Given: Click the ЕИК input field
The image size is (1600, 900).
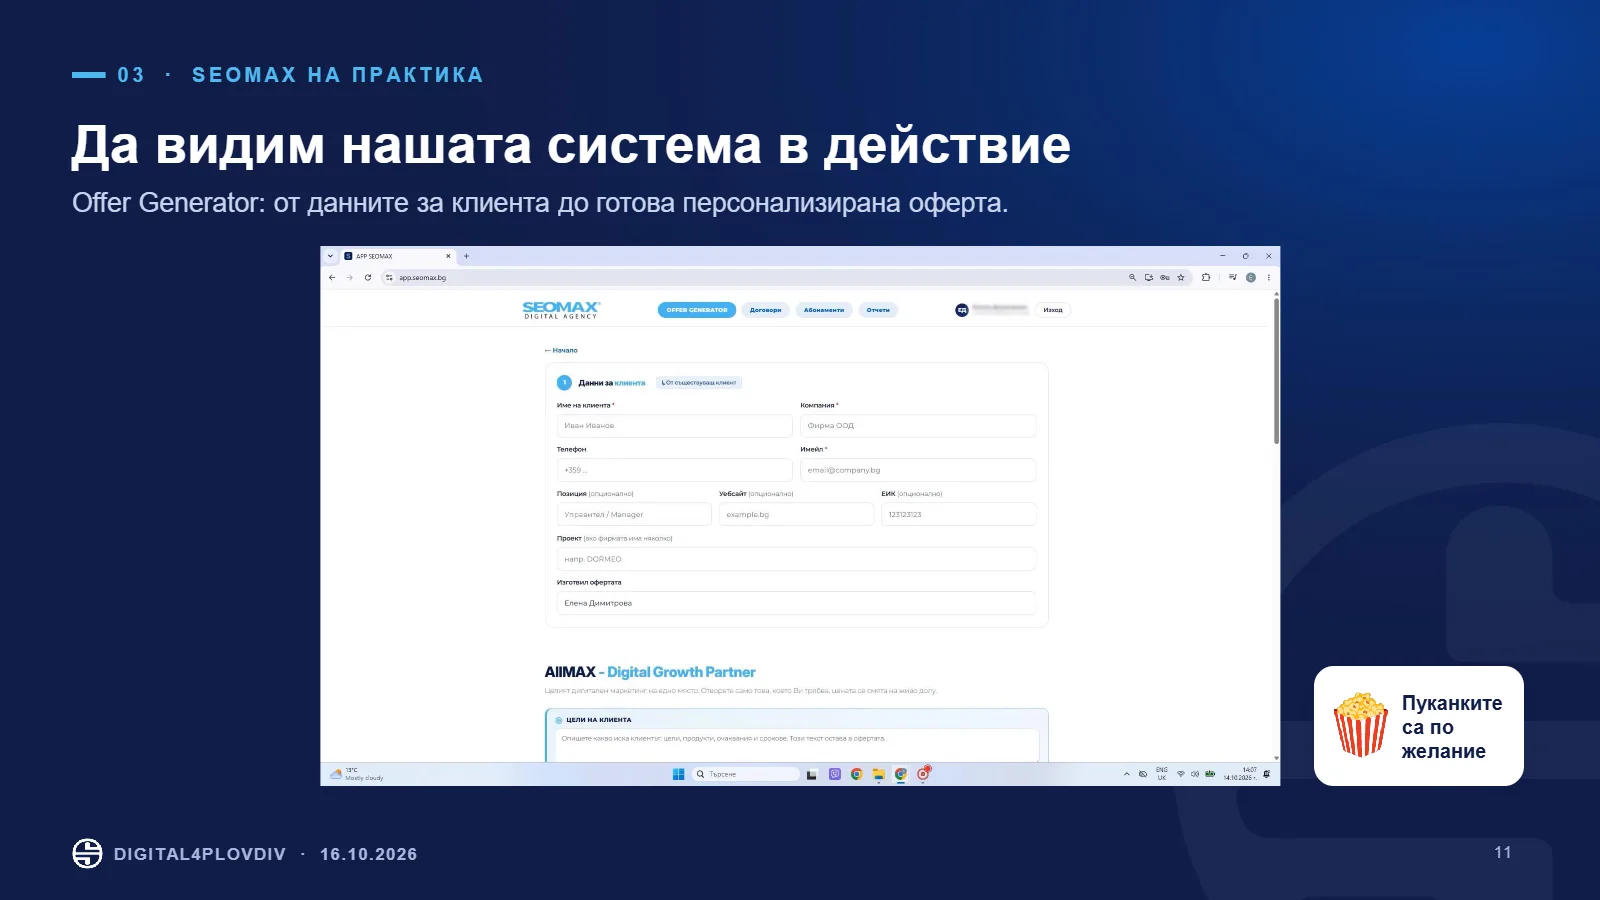Looking at the screenshot, I should [x=959, y=514].
